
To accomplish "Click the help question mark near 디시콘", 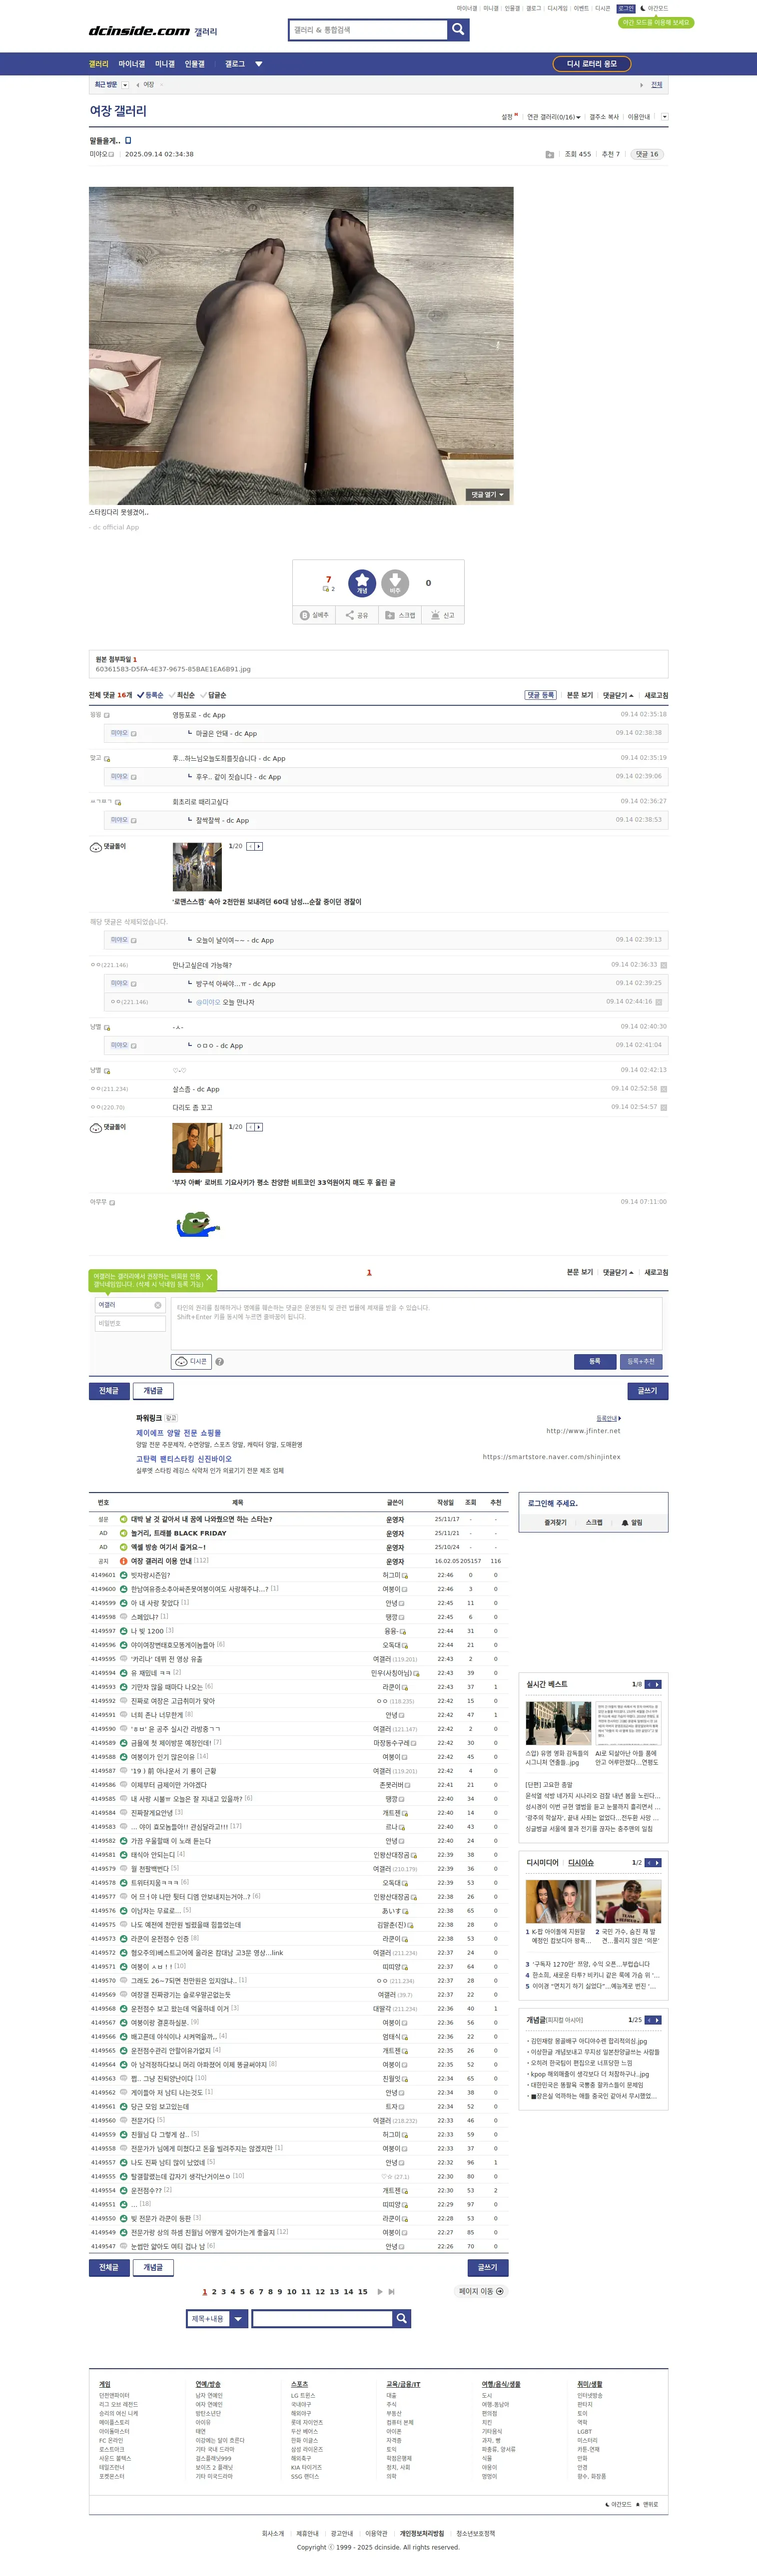I will coord(219,1361).
